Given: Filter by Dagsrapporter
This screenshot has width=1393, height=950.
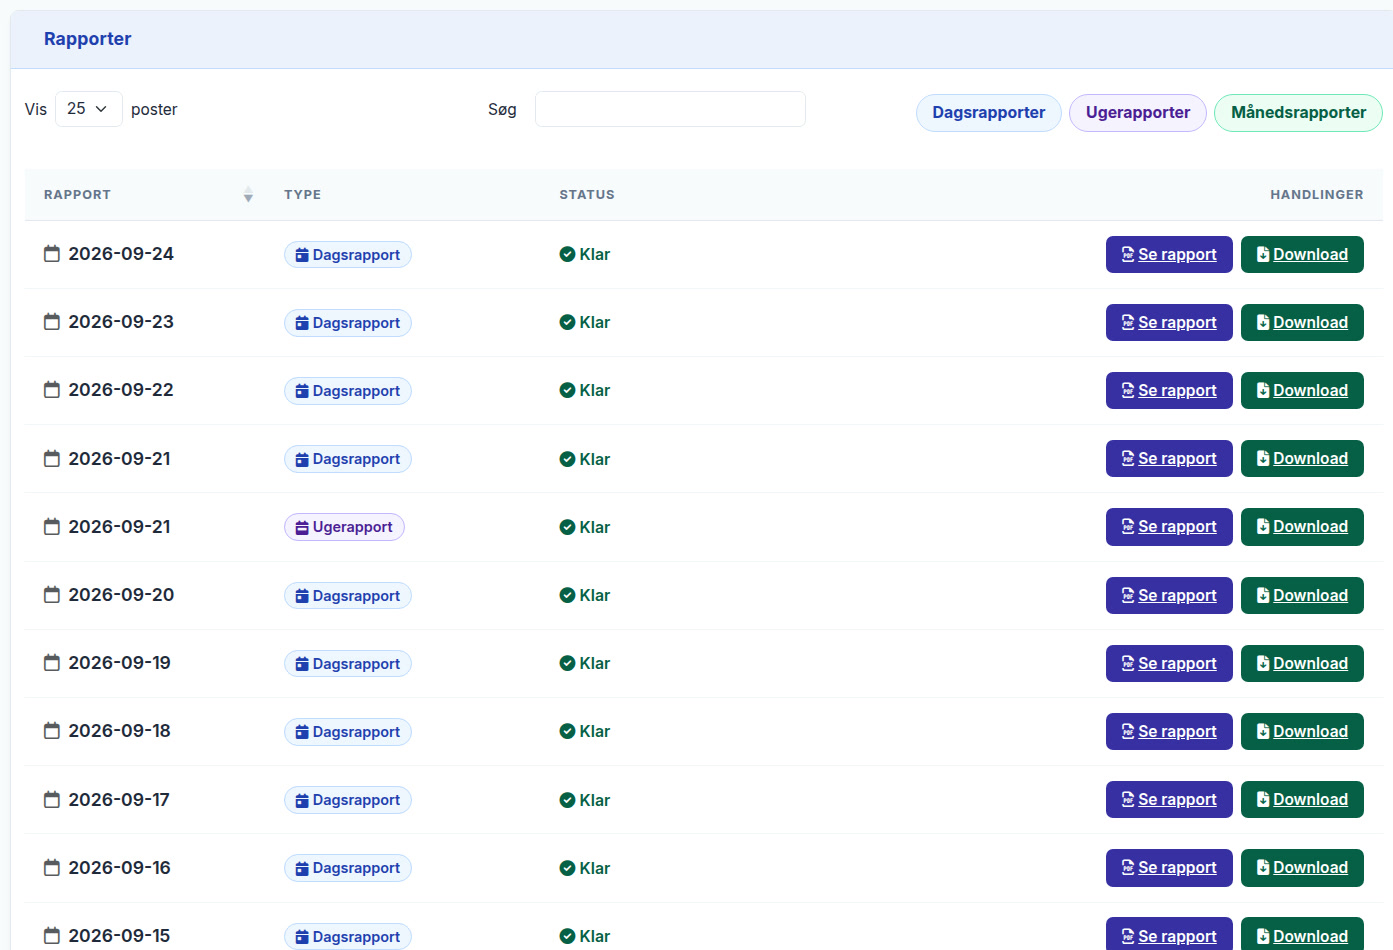Looking at the screenshot, I should (988, 113).
